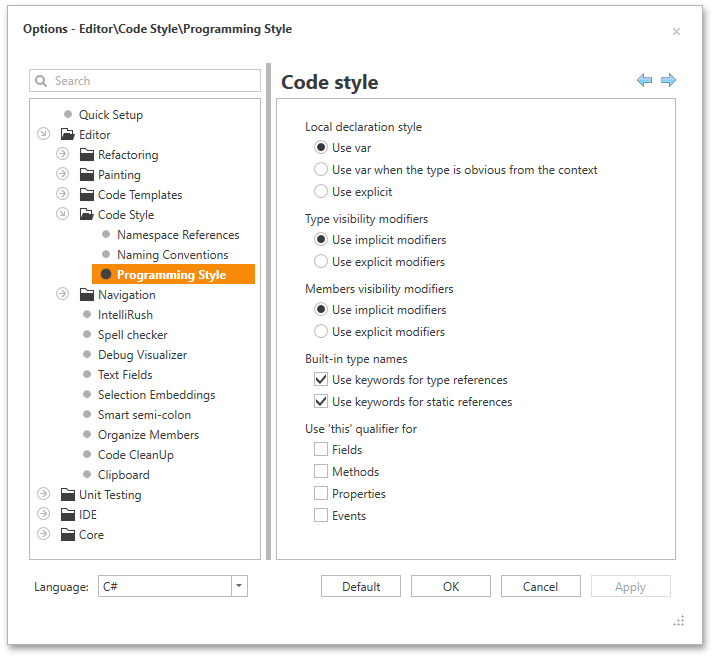Select the IntelliRush options item
716x660 pixels.
(125, 315)
